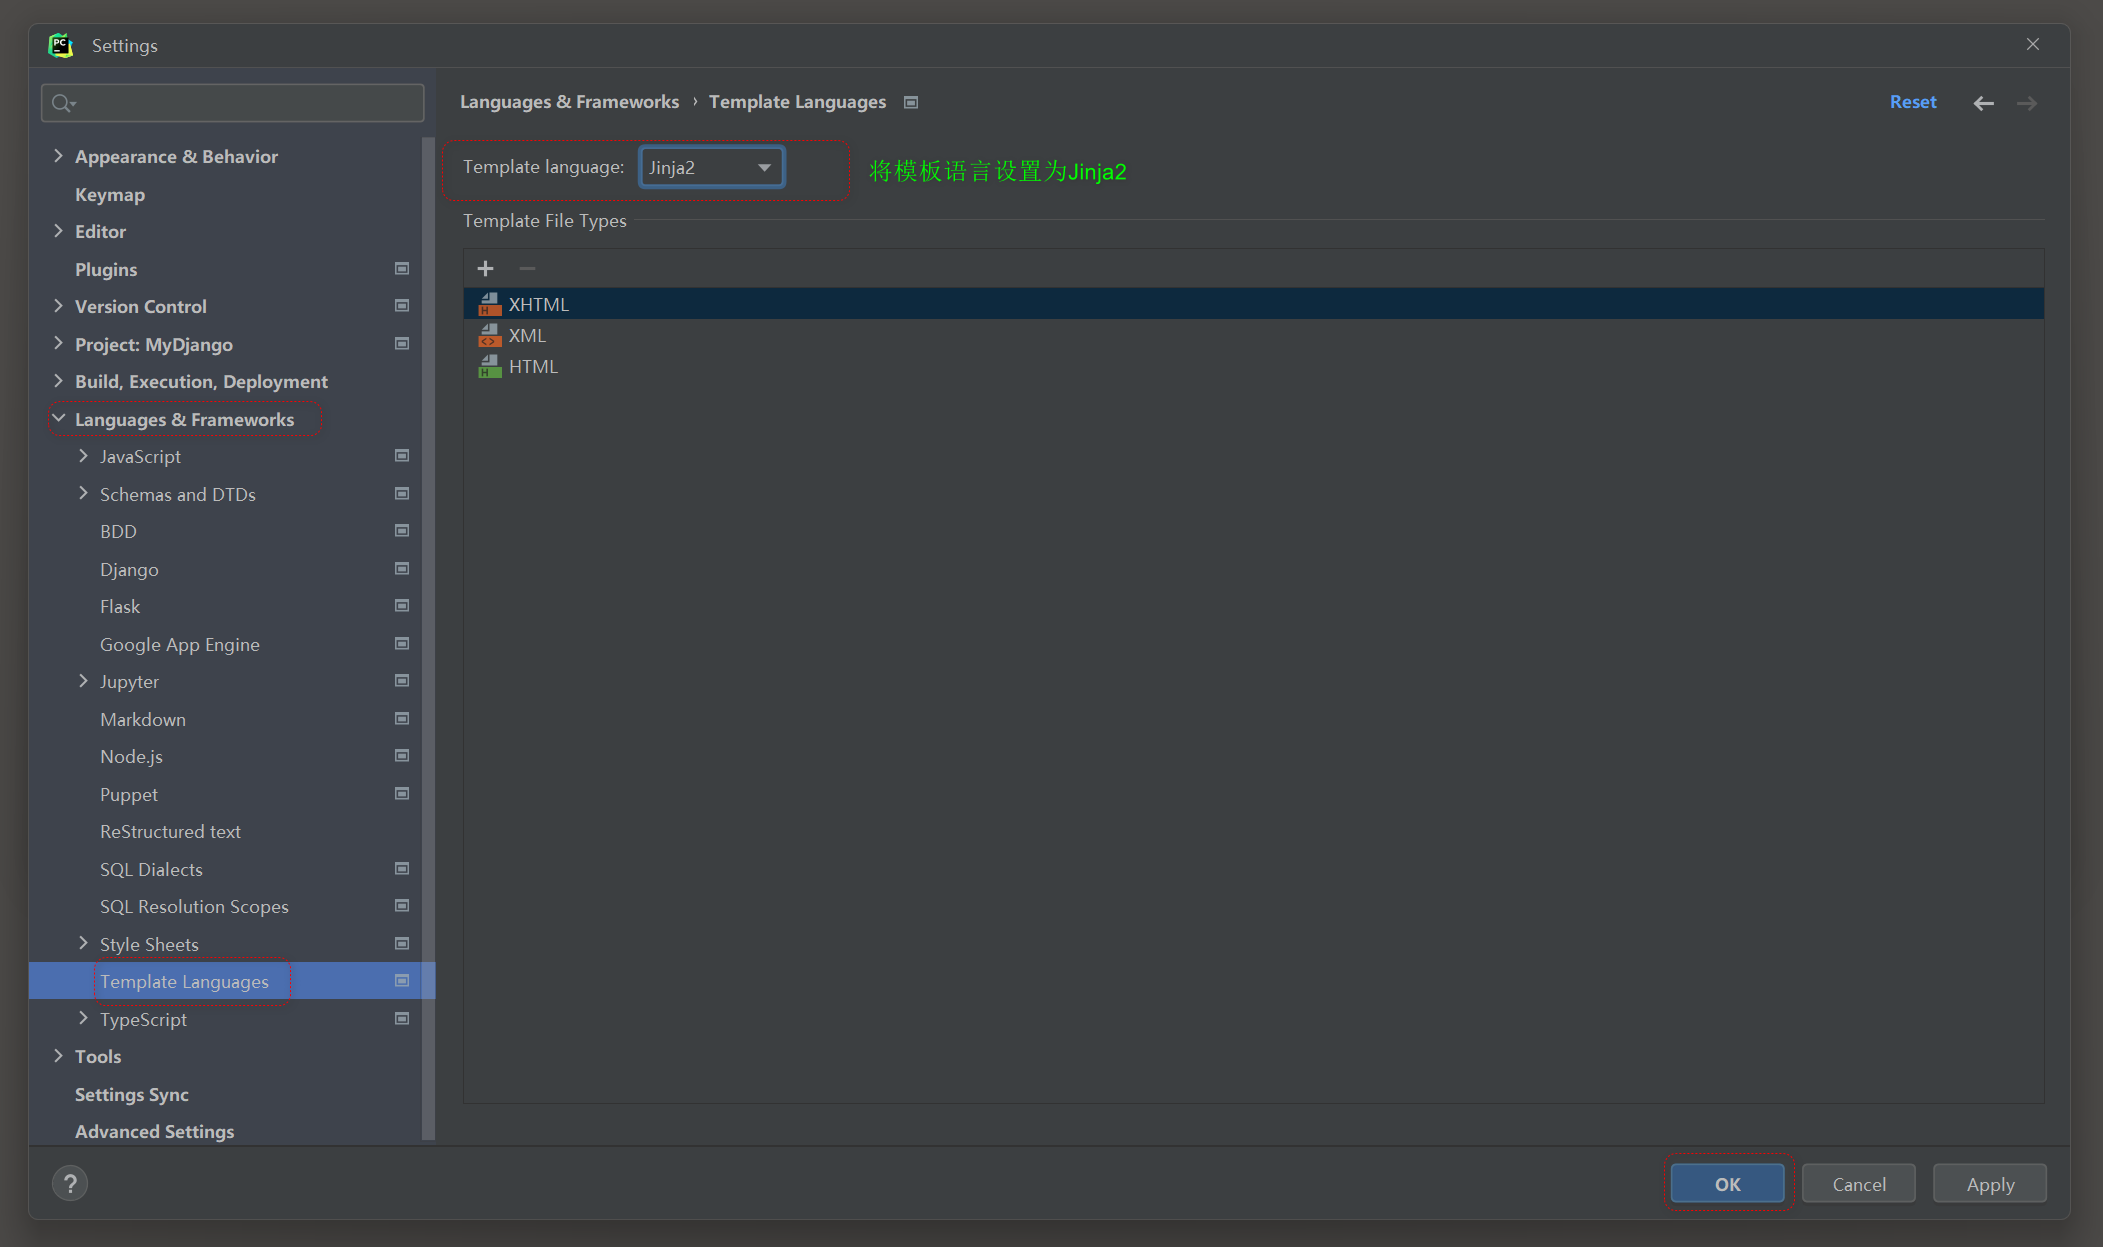Click project settings icon next to Google App Engine

(x=402, y=644)
